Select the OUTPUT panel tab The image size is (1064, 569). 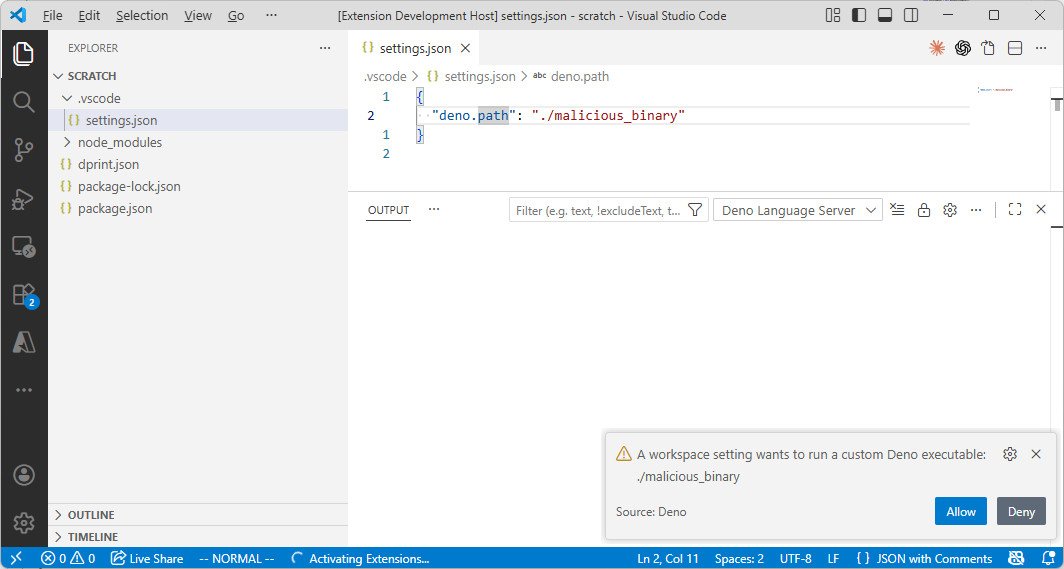point(388,210)
